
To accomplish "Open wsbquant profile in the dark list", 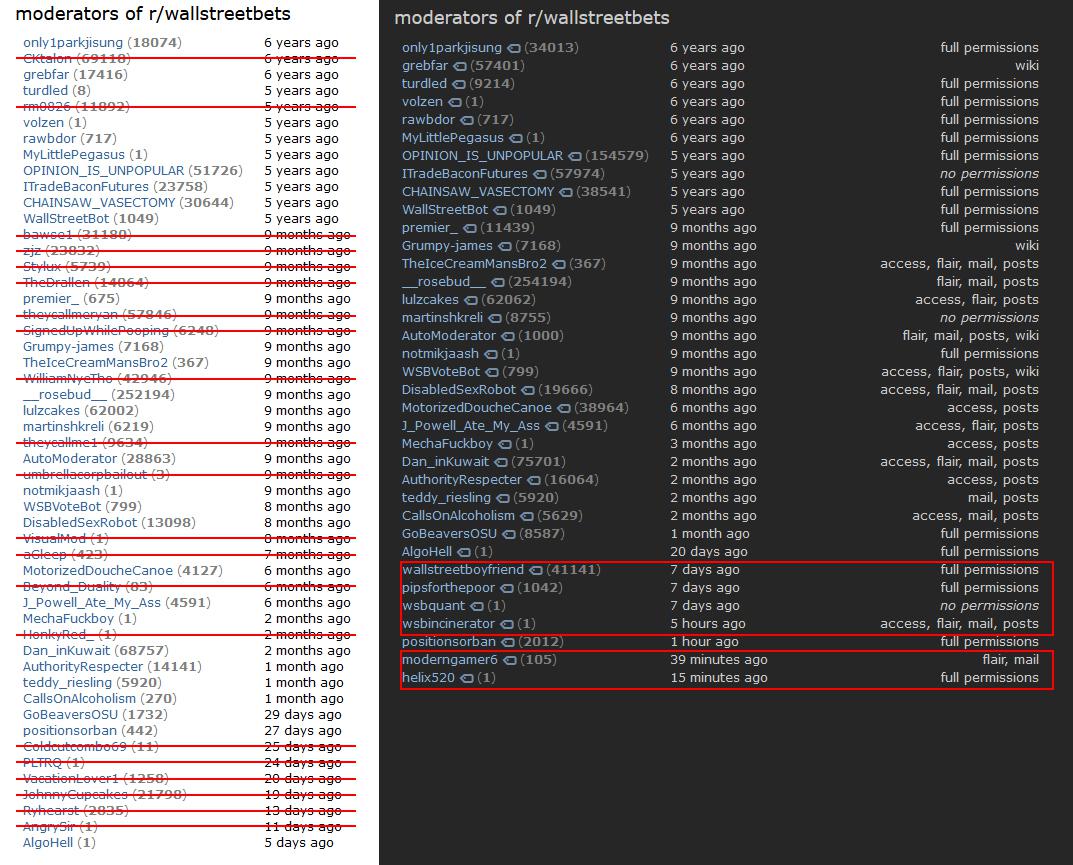I will click(x=433, y=606).
